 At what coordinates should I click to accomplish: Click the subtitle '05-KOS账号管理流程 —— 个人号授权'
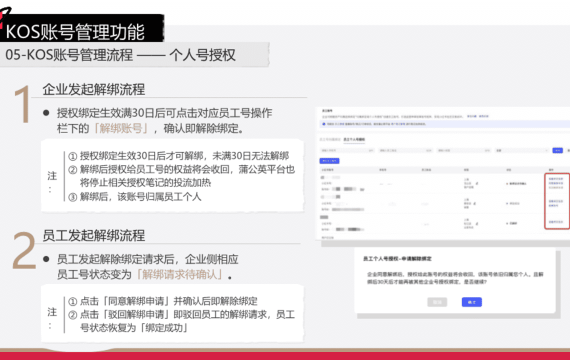coord(120,55)
